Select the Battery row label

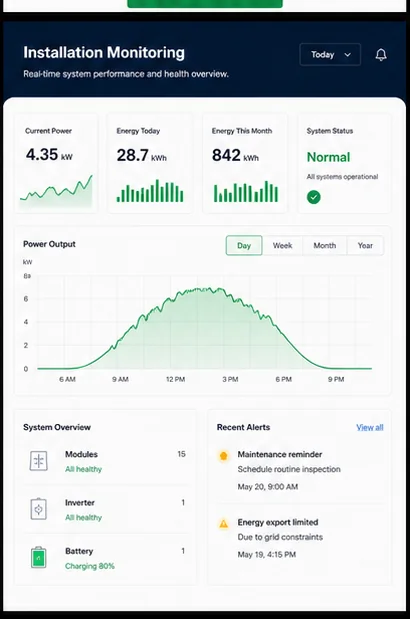pos(79,551)
